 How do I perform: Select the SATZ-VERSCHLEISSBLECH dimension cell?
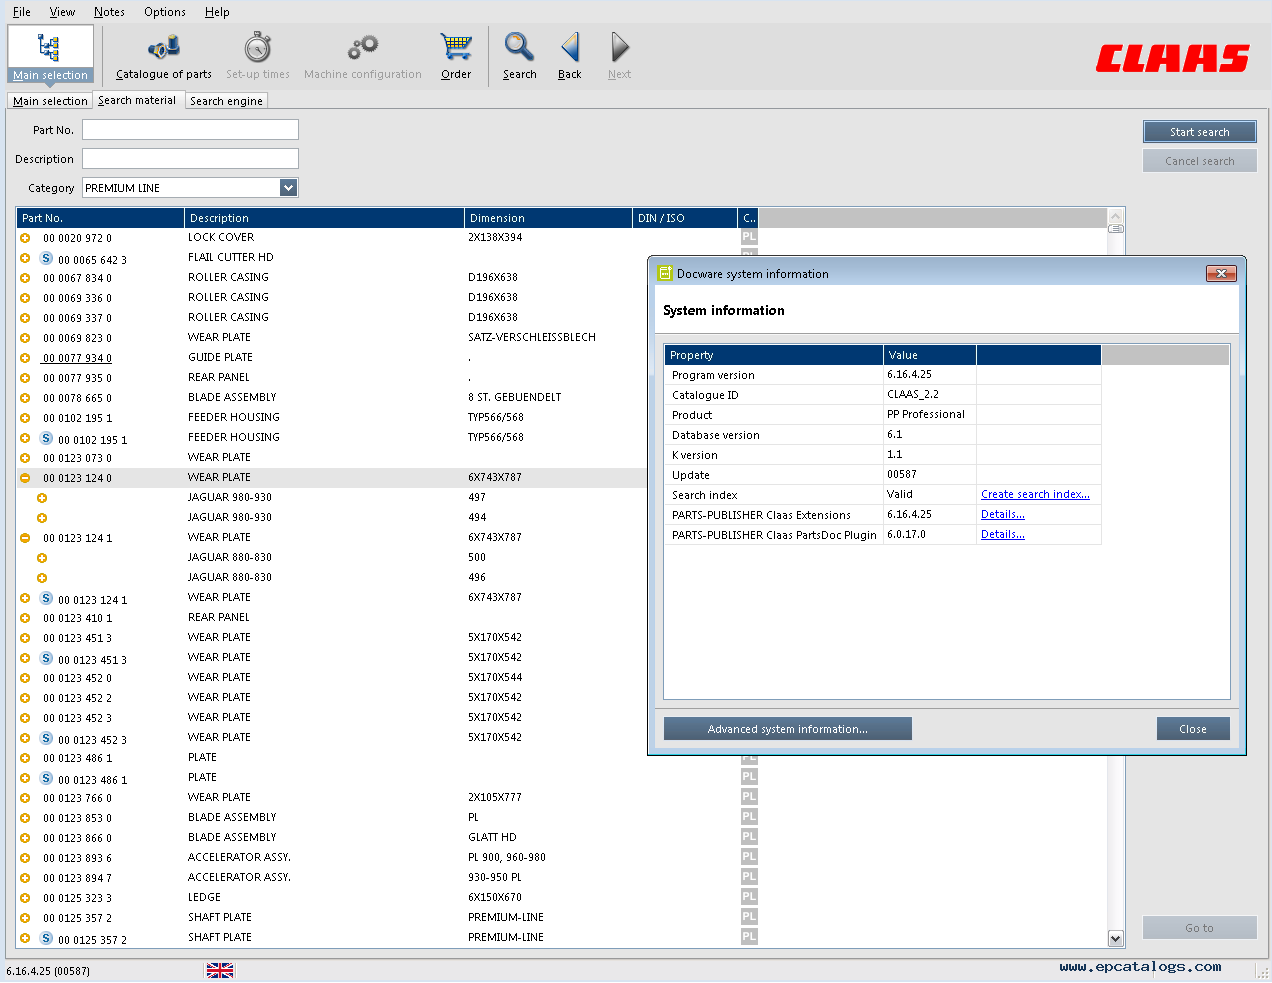pyautogui.click(x=532, y=337)
